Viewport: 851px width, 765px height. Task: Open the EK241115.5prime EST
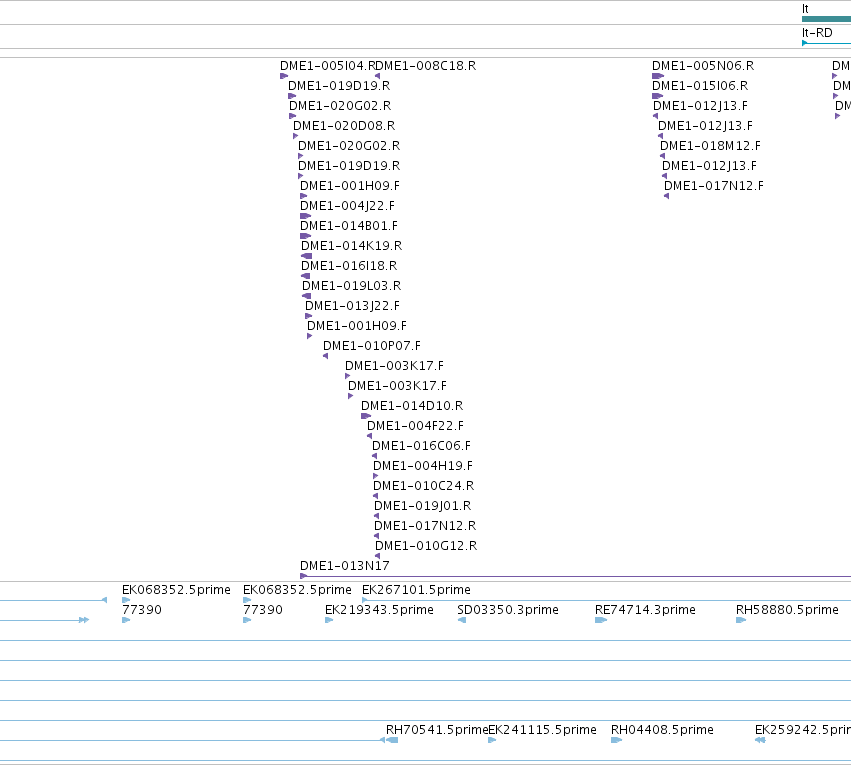[x=543, y=730]
